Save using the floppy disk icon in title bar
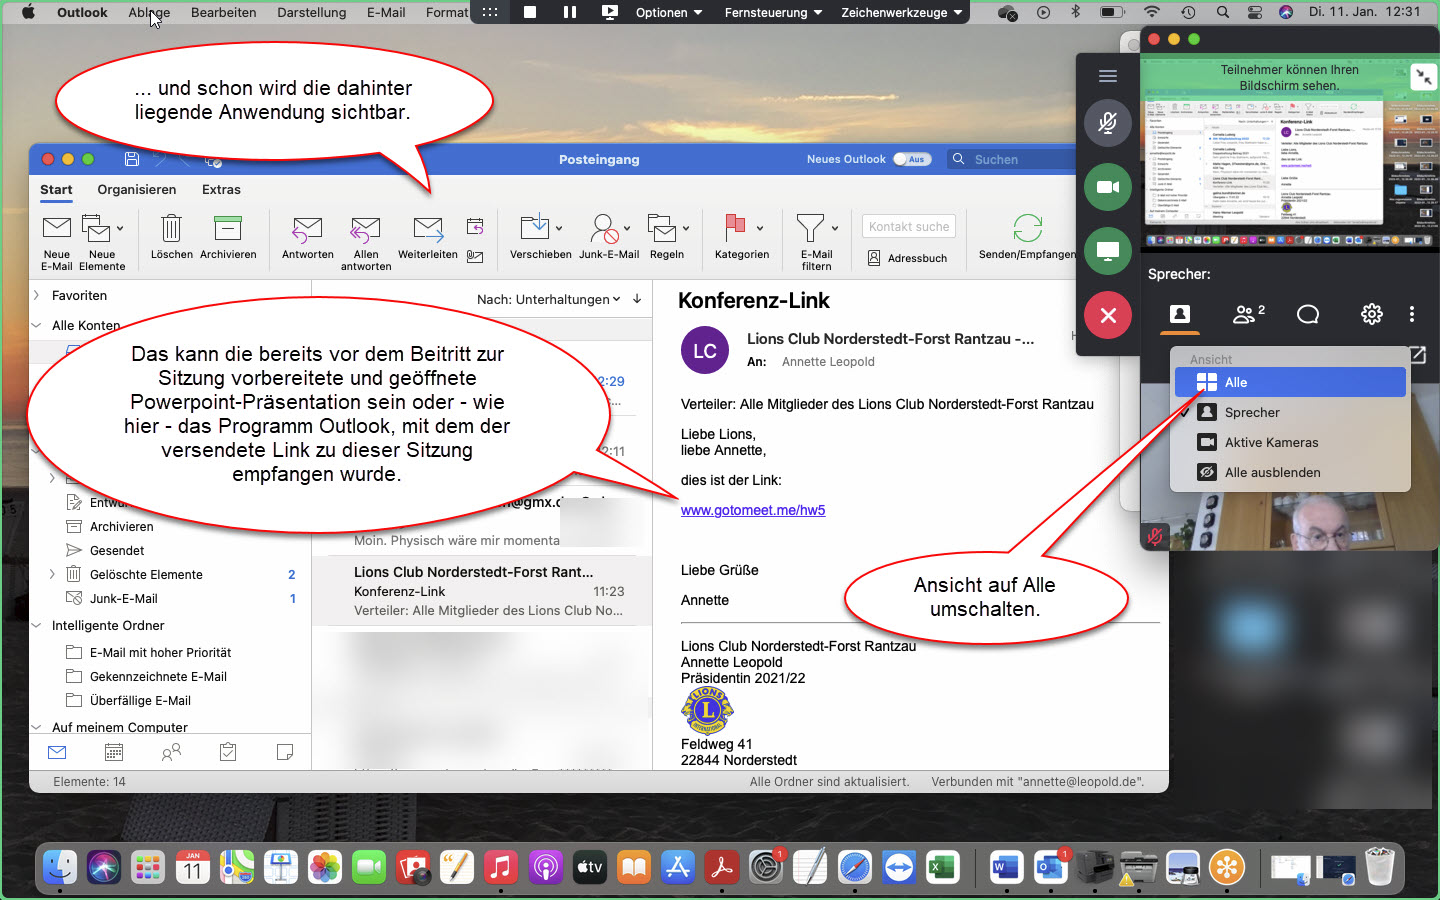 (x=131, y=159)
